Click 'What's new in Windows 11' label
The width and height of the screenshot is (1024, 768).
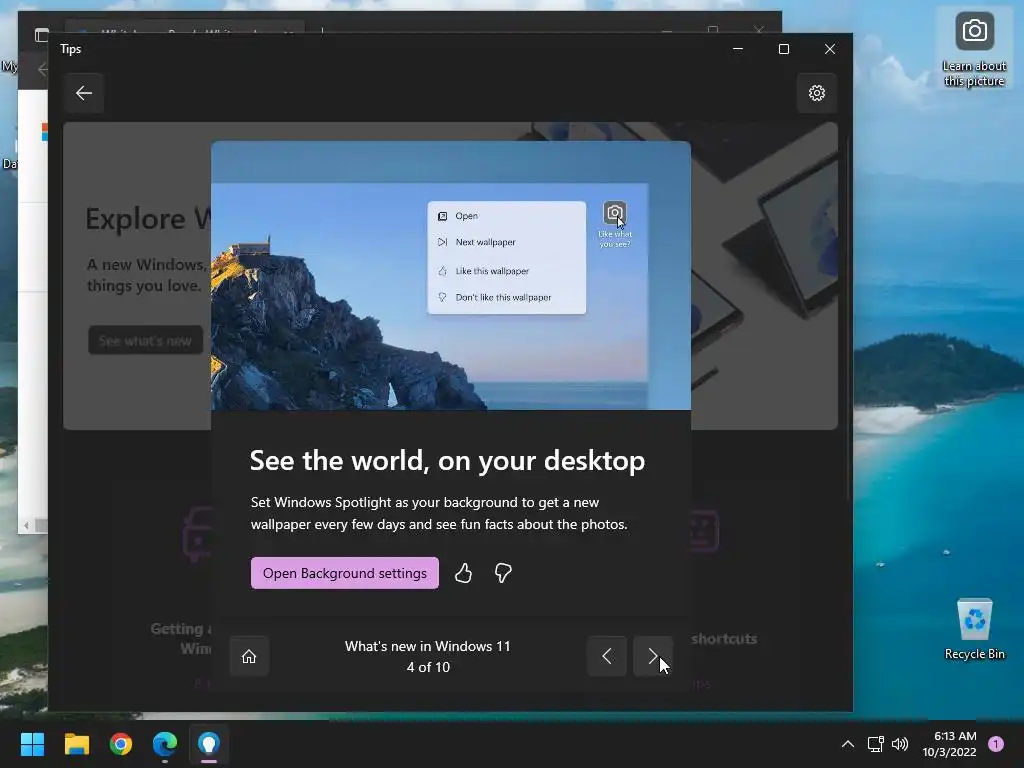pos(428,646)
